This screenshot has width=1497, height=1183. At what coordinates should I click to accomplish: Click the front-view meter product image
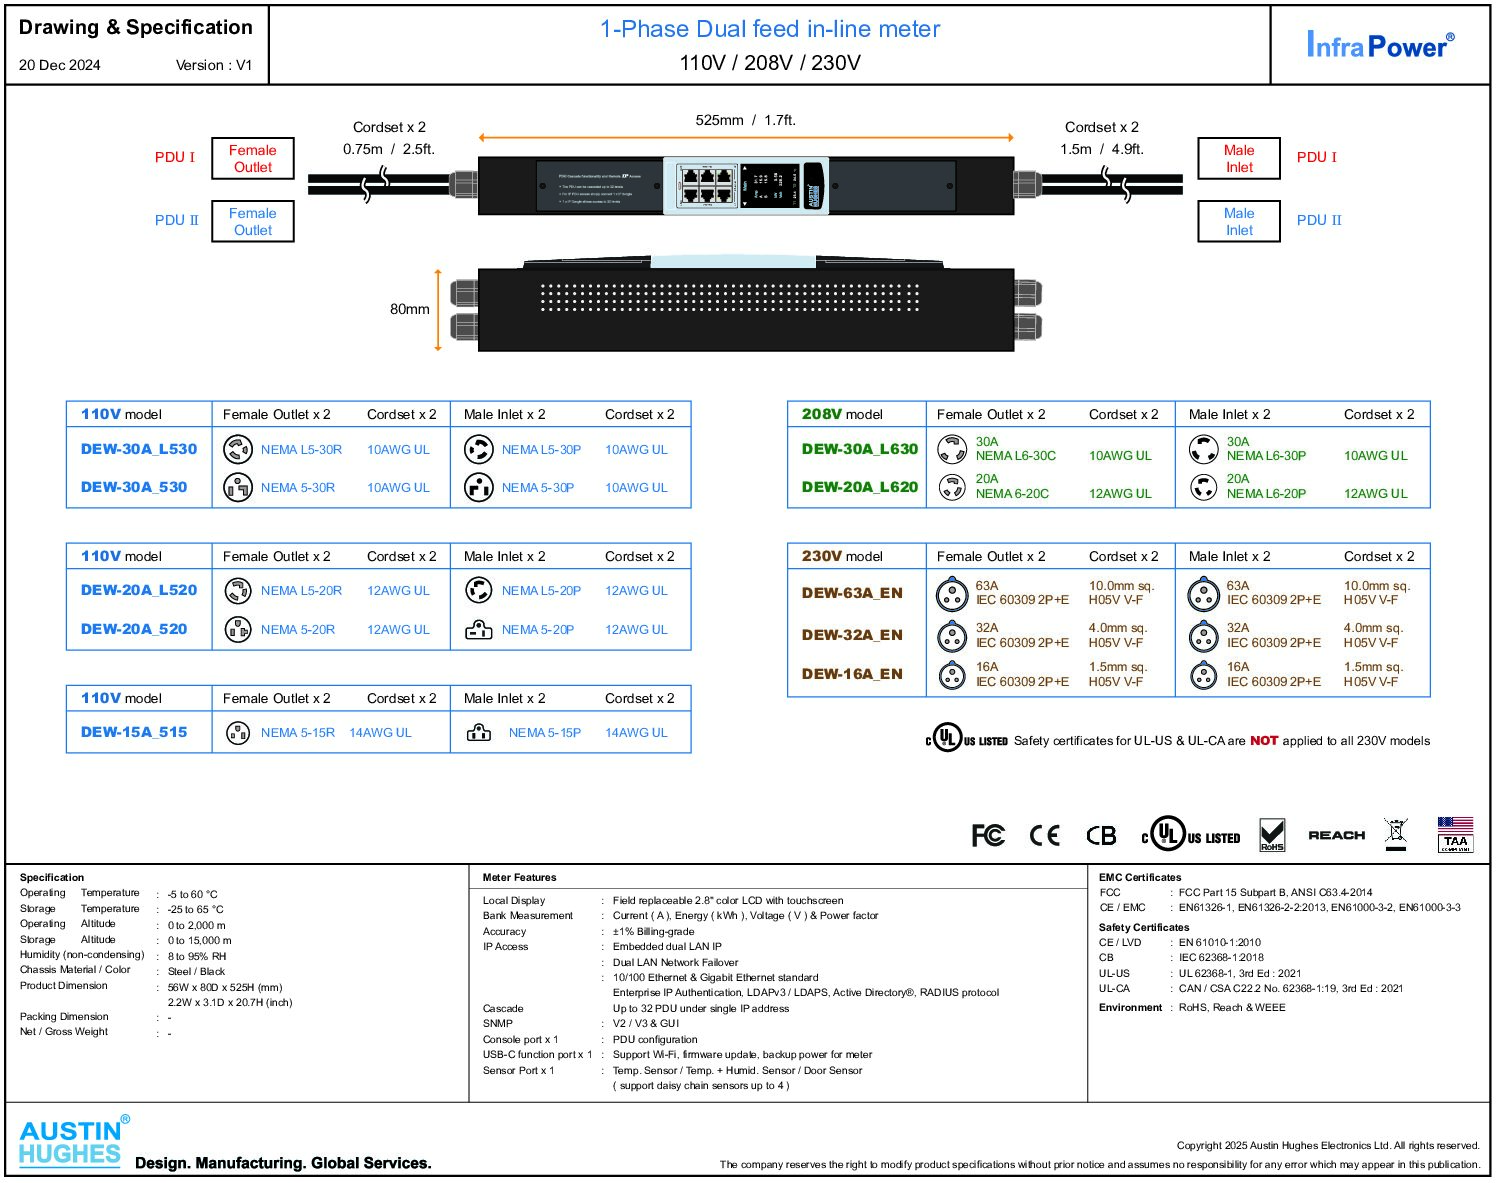tap(746, 186)
